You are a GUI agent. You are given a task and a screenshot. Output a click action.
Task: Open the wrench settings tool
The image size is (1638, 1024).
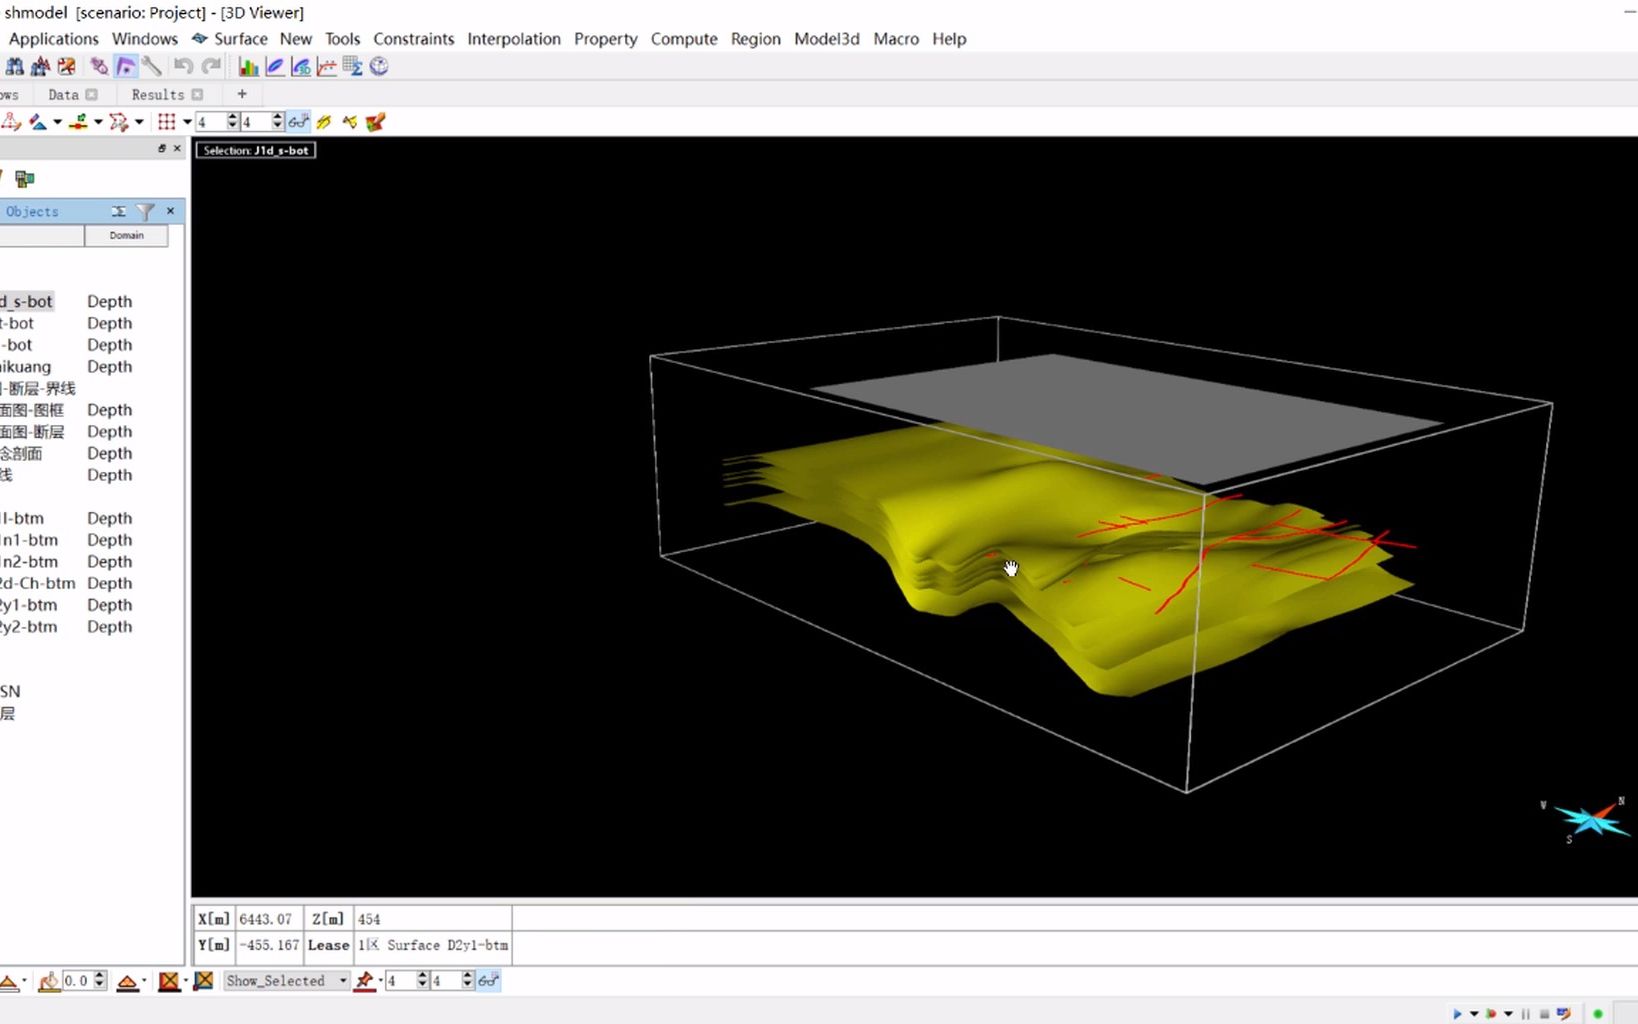[151, 67]
